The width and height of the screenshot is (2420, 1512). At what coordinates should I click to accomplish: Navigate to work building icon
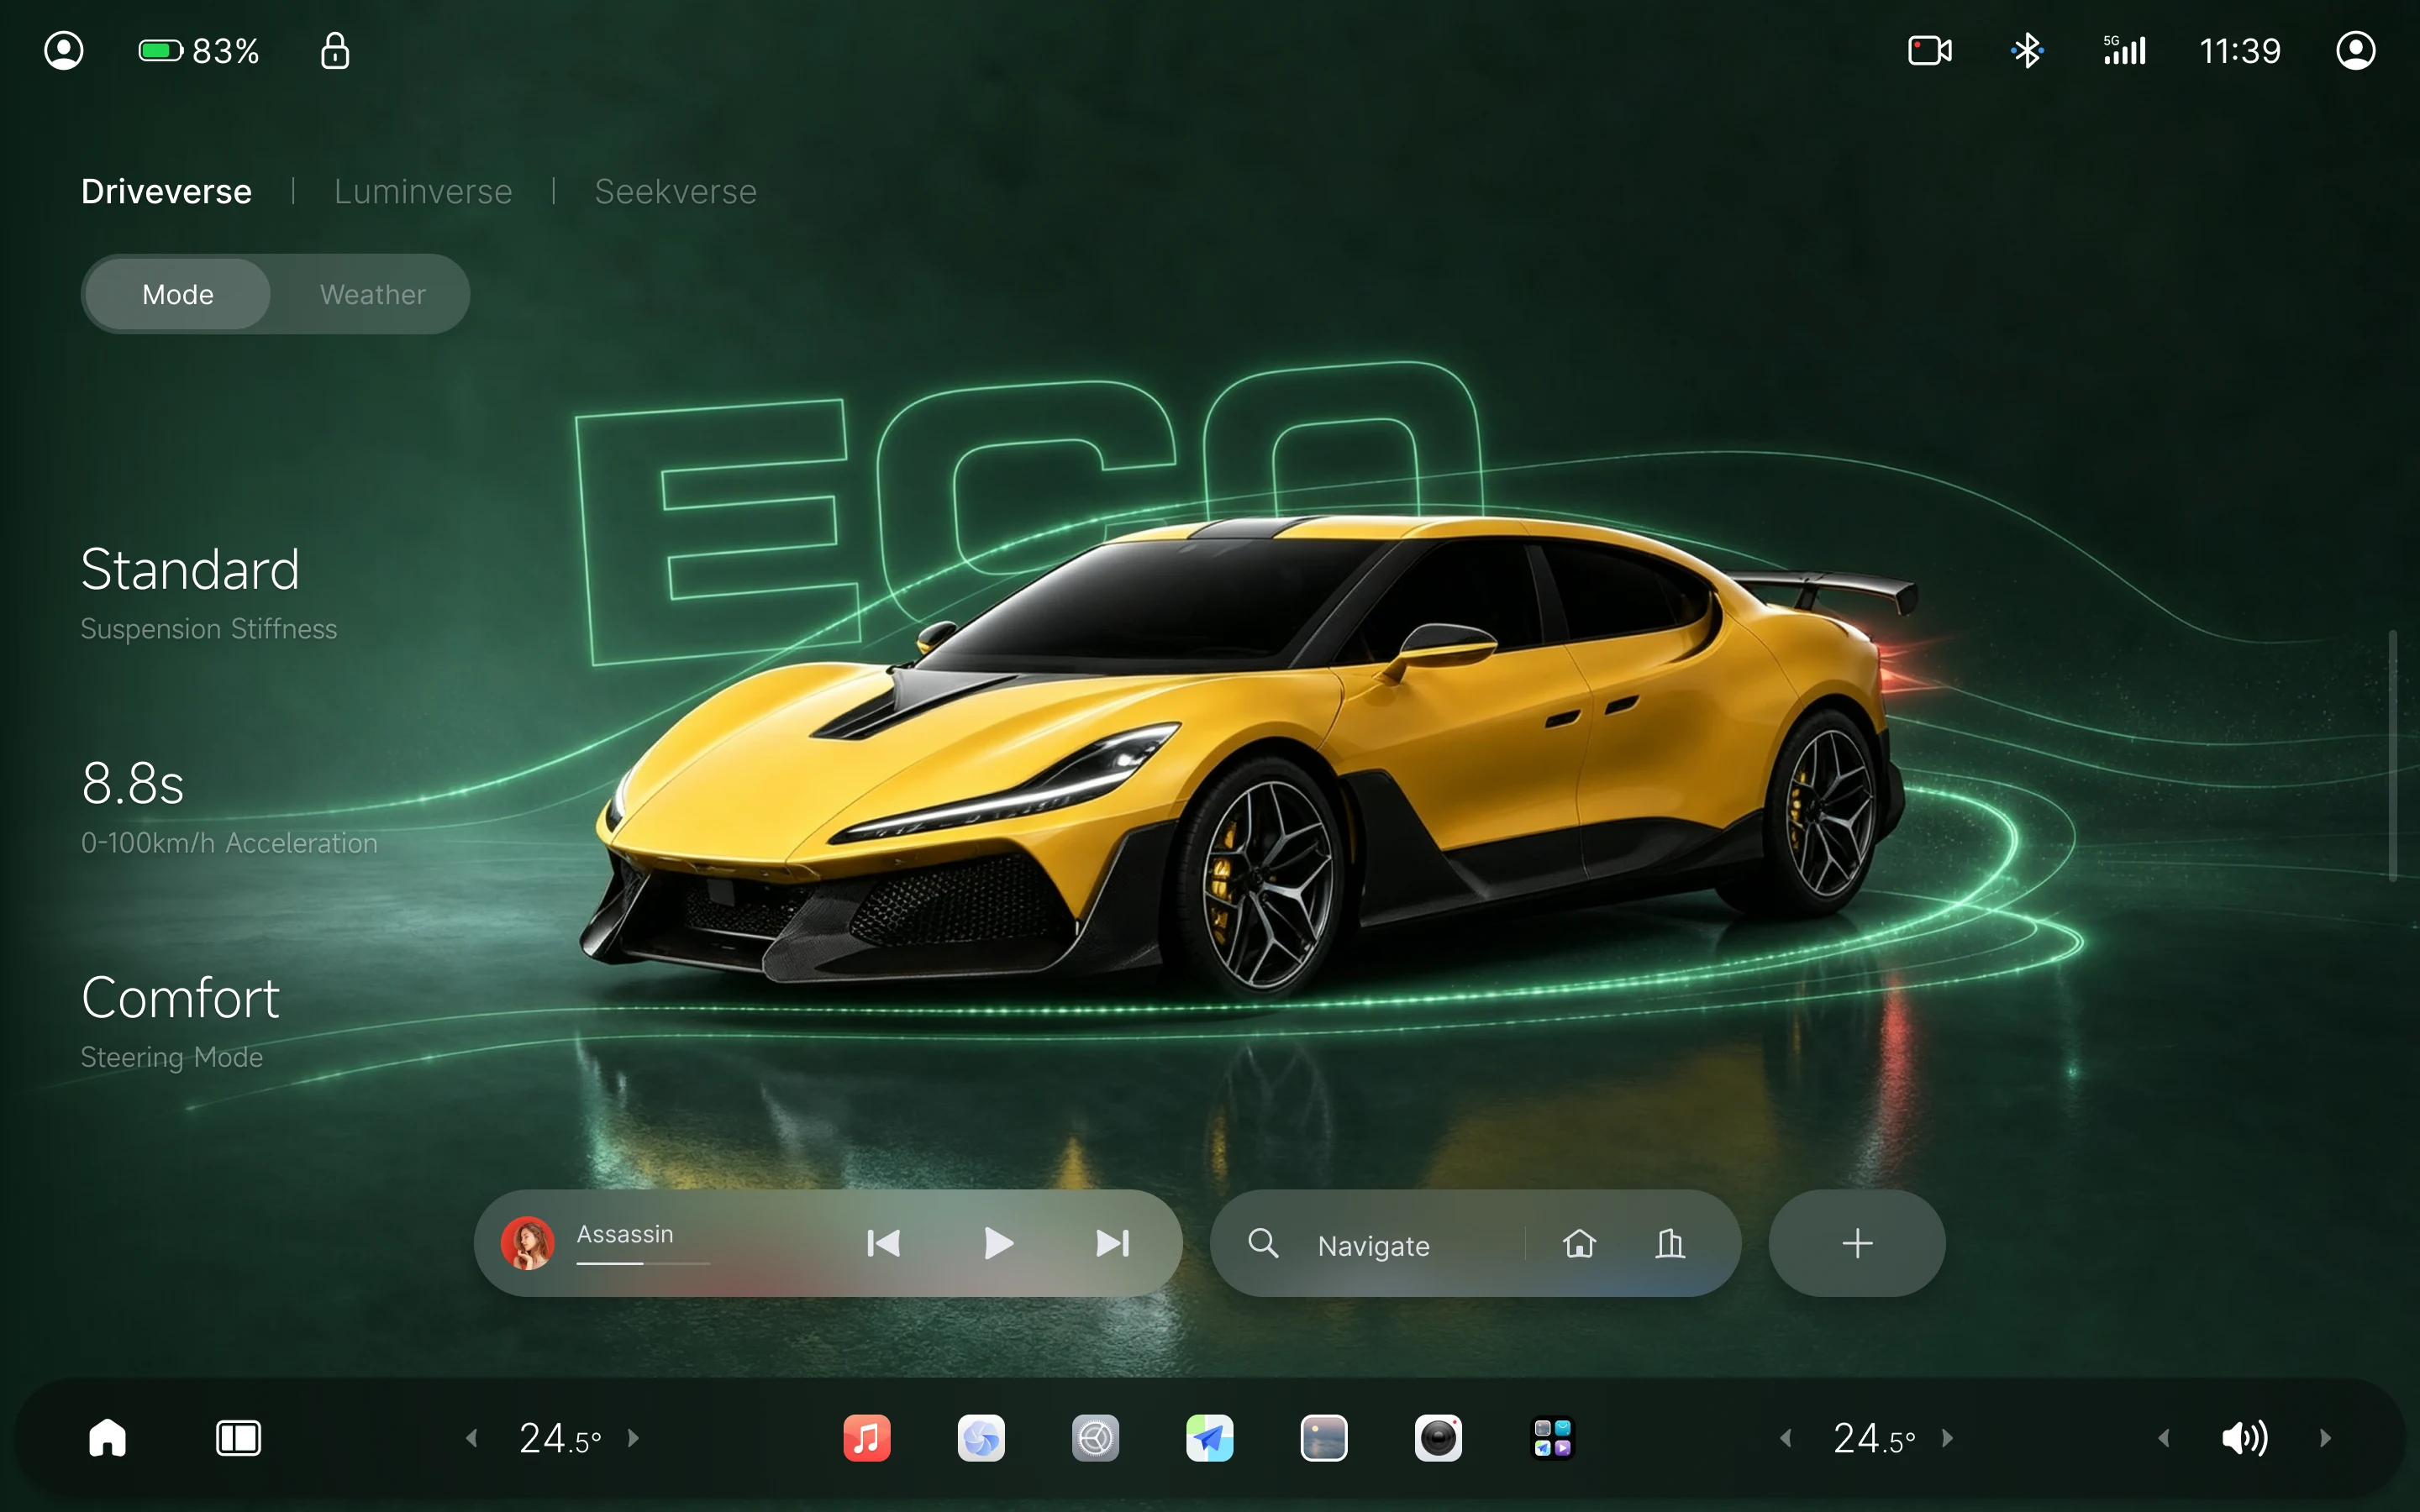[x=1670, y=1243]
